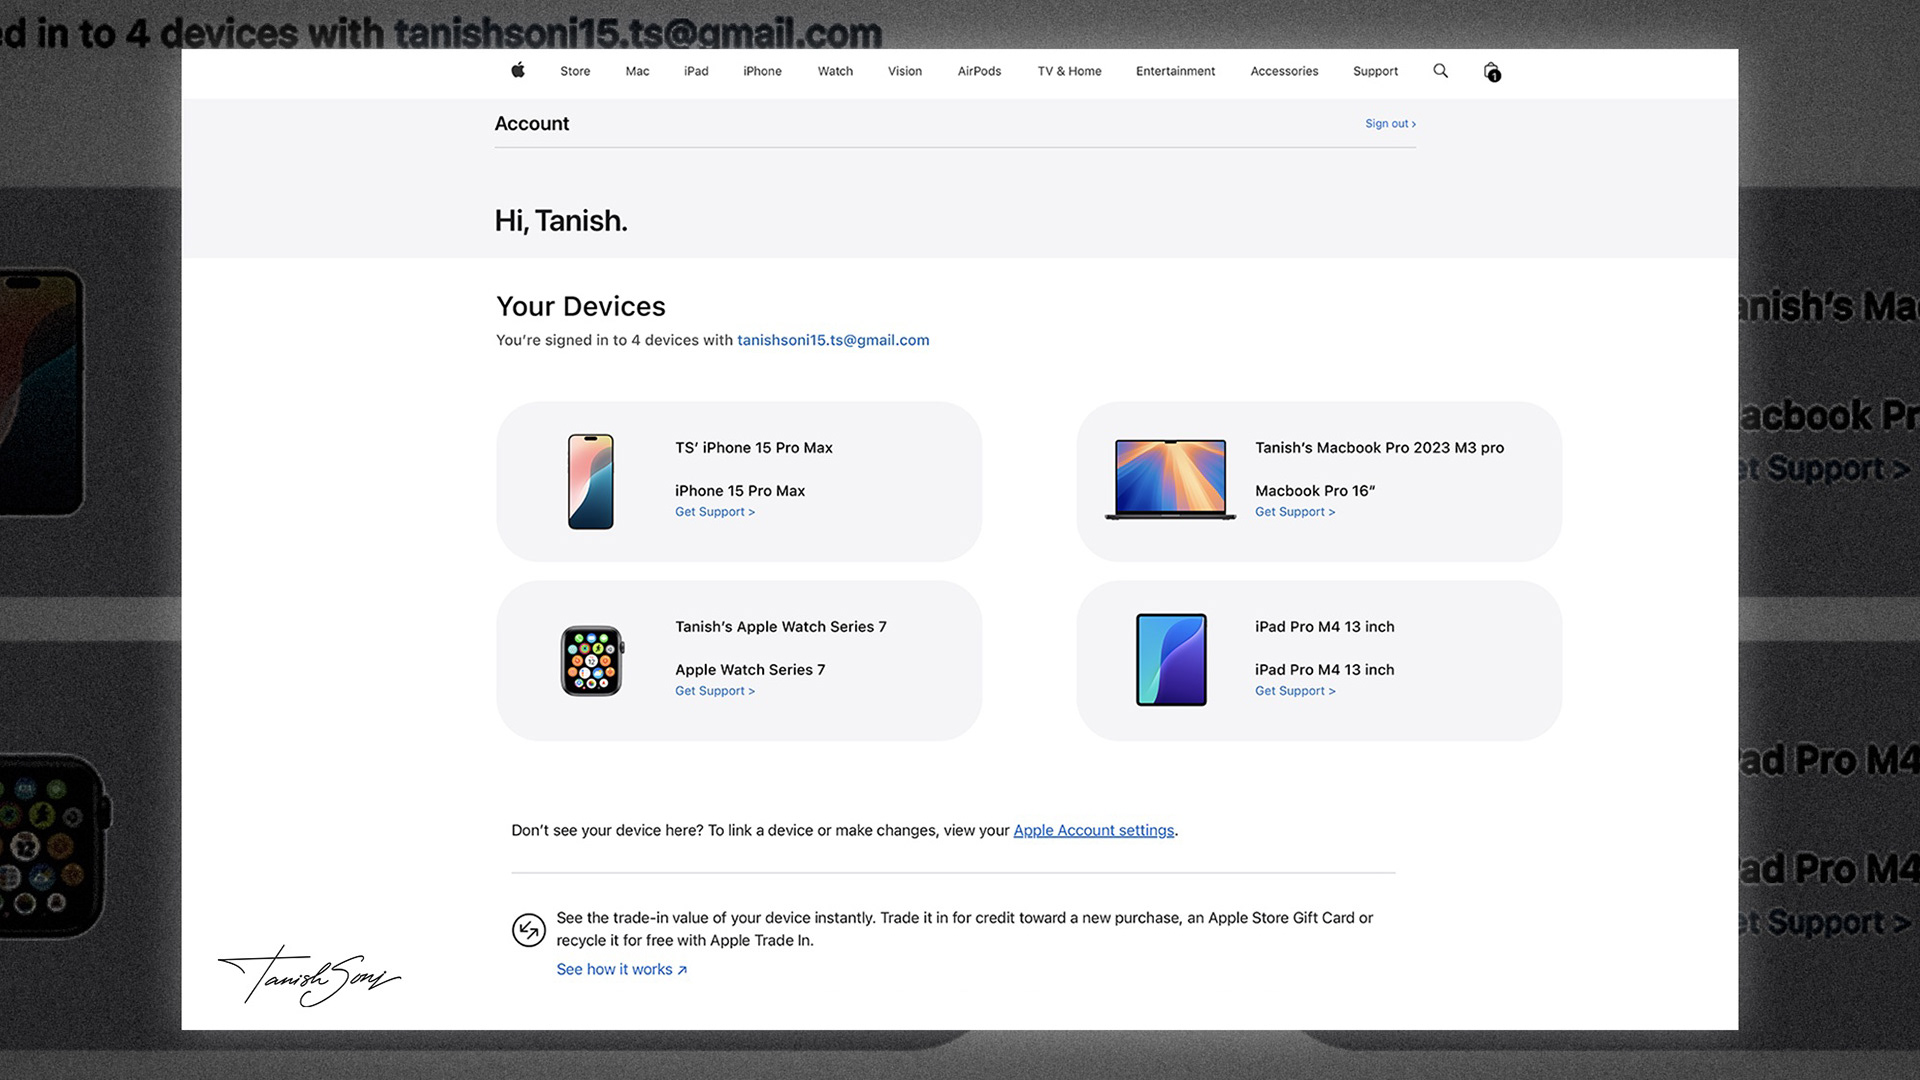The width and height of the screenshot is (1920, 1080).
Task: Click the iPad Pro M4 device image
Action: point(1171,660)
